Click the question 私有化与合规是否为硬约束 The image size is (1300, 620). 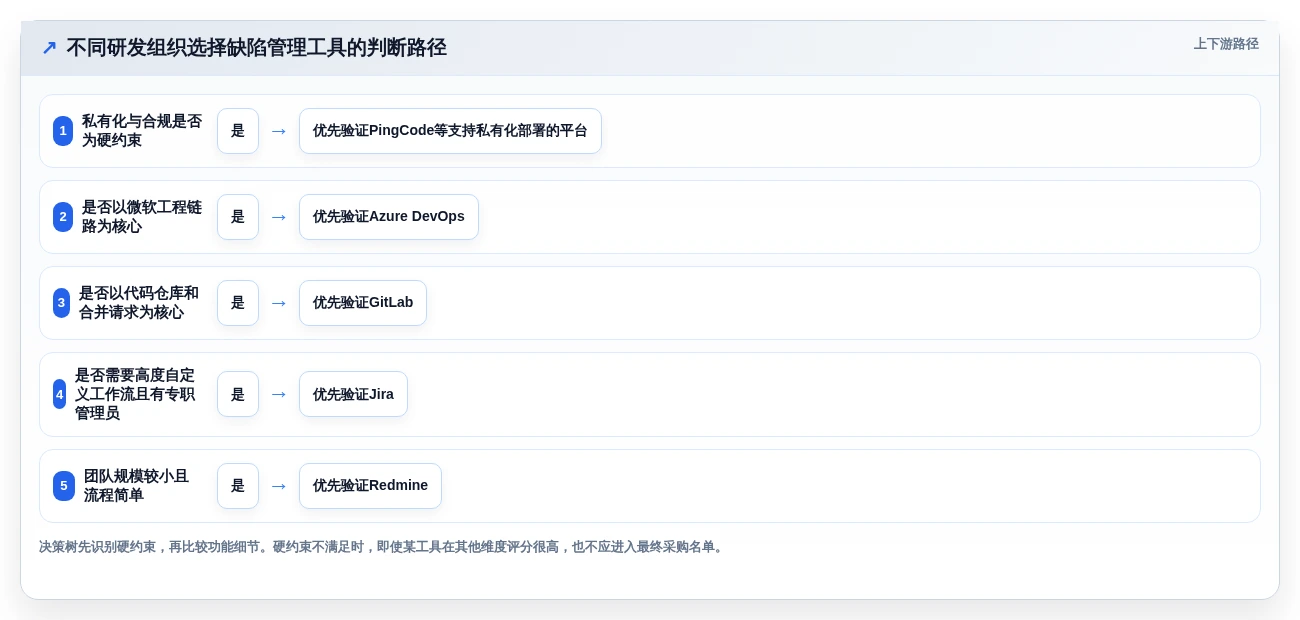(142, 131)
